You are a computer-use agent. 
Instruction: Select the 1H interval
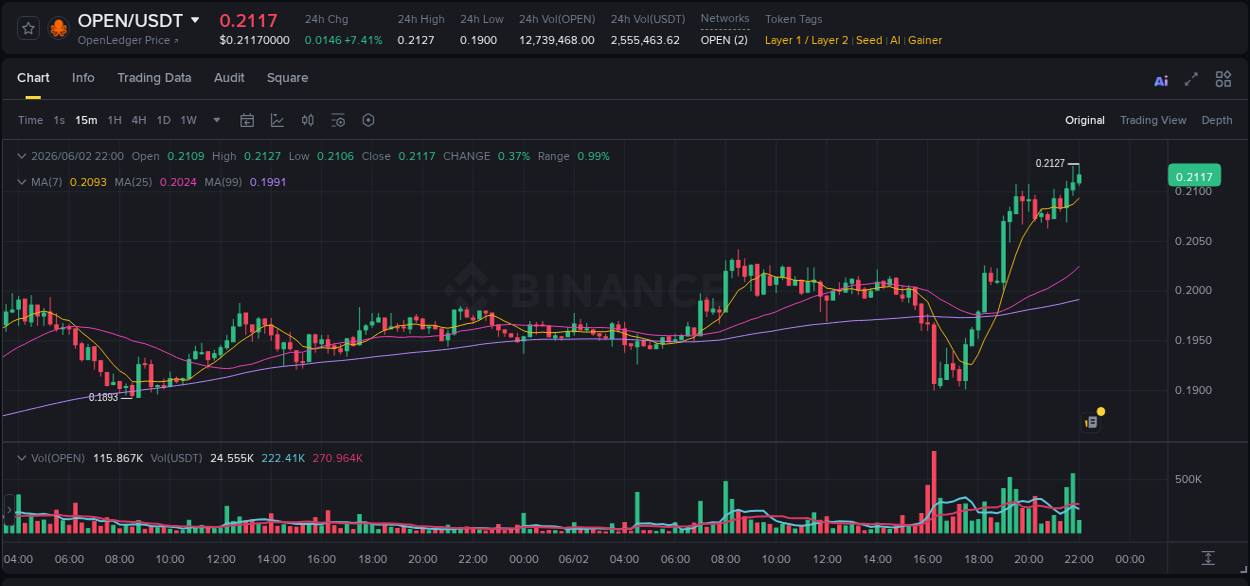click(114, 120)
